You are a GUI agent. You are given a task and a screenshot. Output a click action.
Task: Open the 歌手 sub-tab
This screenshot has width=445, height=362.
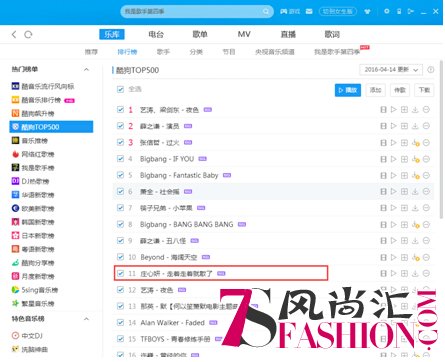(163, 52)
